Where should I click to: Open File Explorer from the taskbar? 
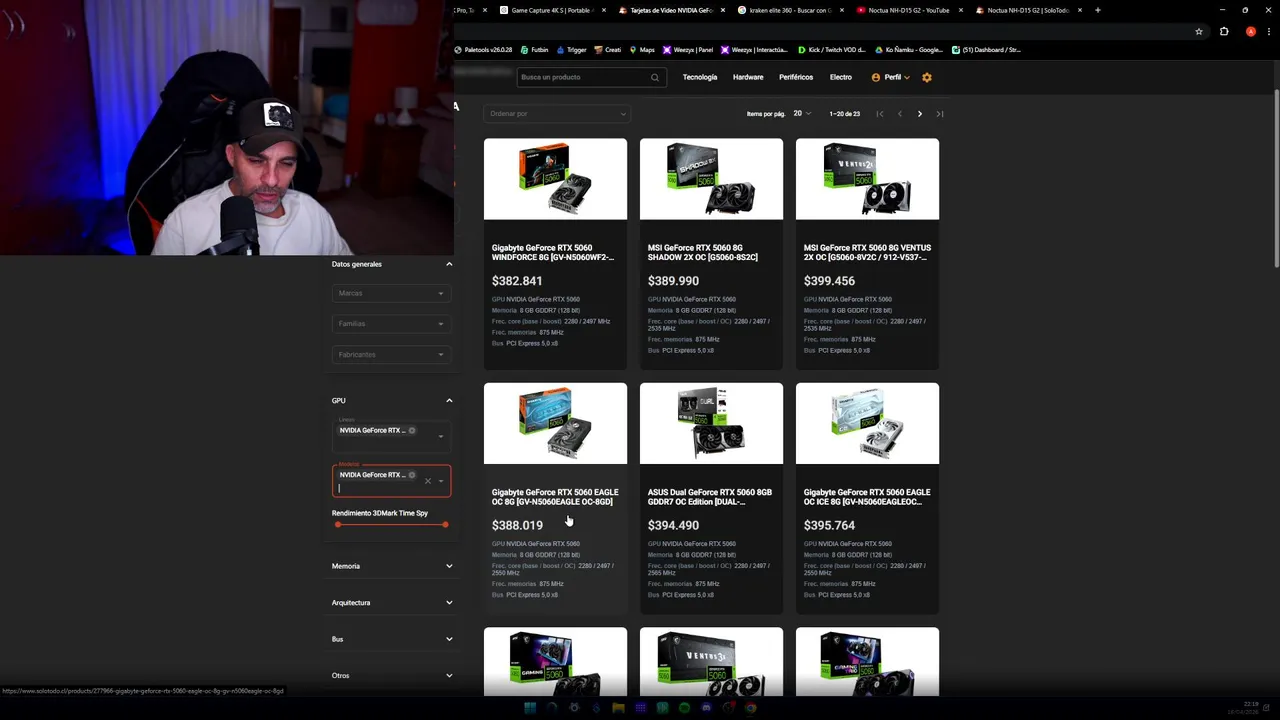click(618, 708)
